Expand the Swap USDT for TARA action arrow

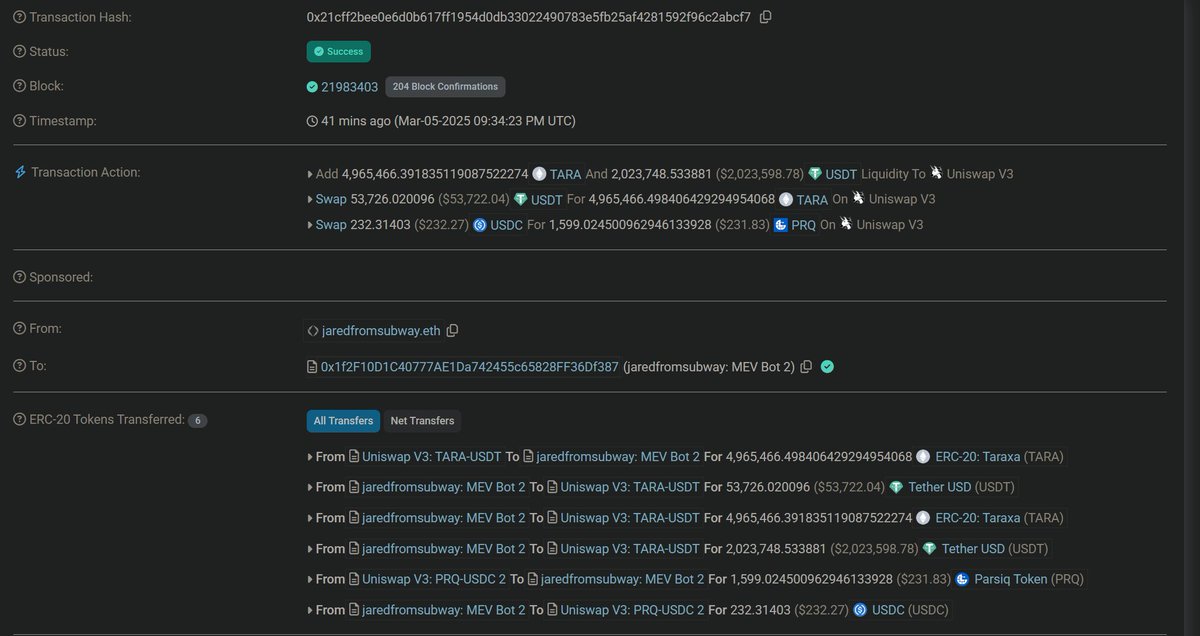point(310,199)
